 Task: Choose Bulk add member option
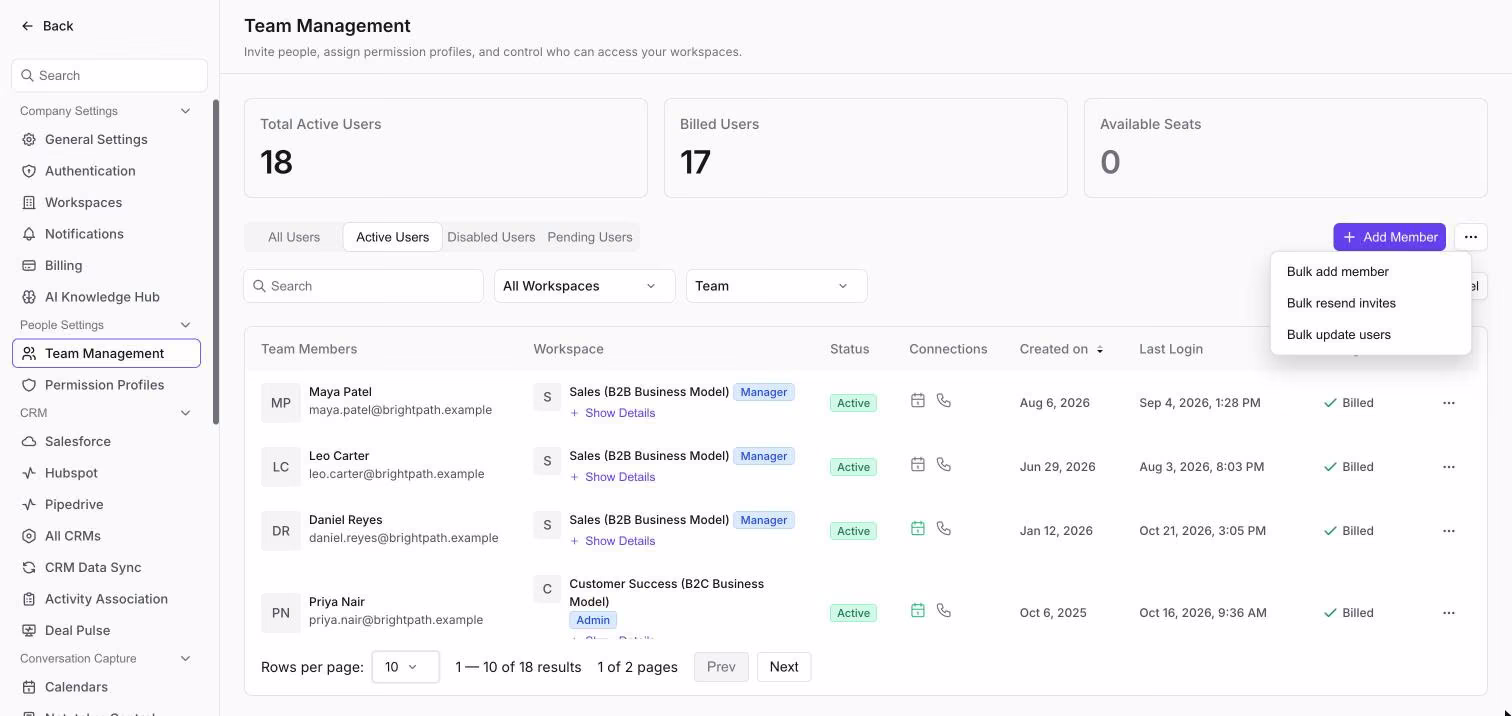[1370, 272]
